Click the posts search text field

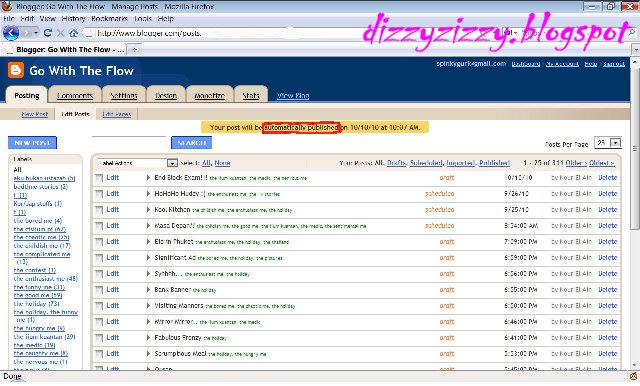pos(129,142)
